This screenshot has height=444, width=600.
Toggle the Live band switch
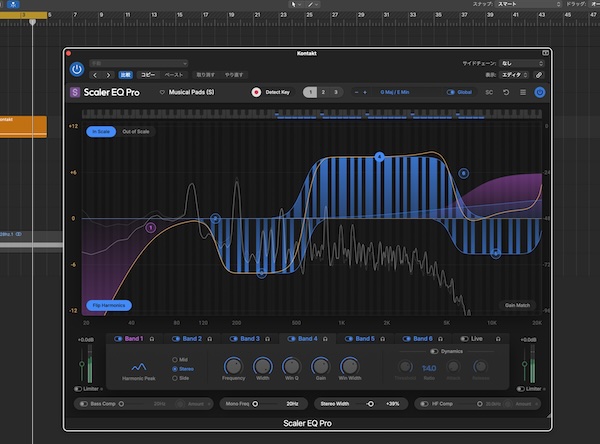click(x=464, y=339)
